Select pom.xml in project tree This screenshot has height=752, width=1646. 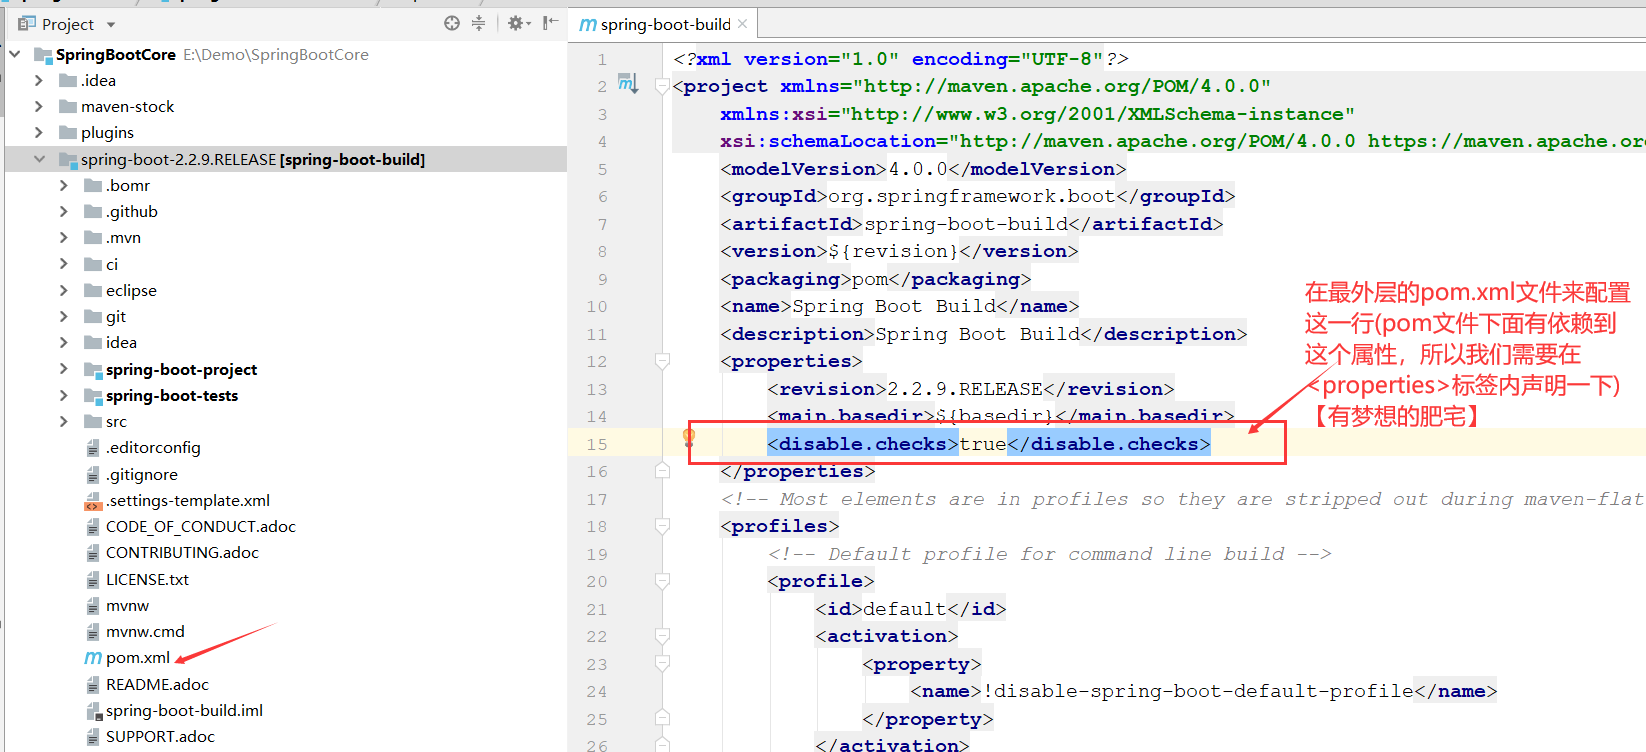coord(138,657)
